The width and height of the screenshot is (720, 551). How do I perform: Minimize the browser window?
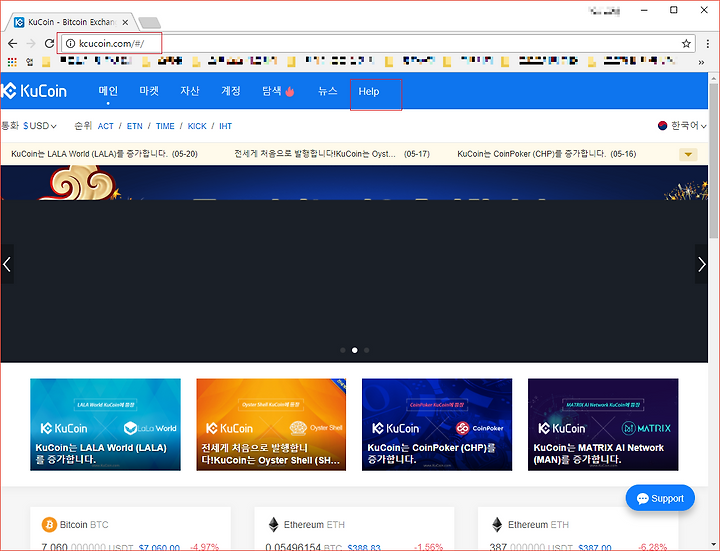point(644,10)
